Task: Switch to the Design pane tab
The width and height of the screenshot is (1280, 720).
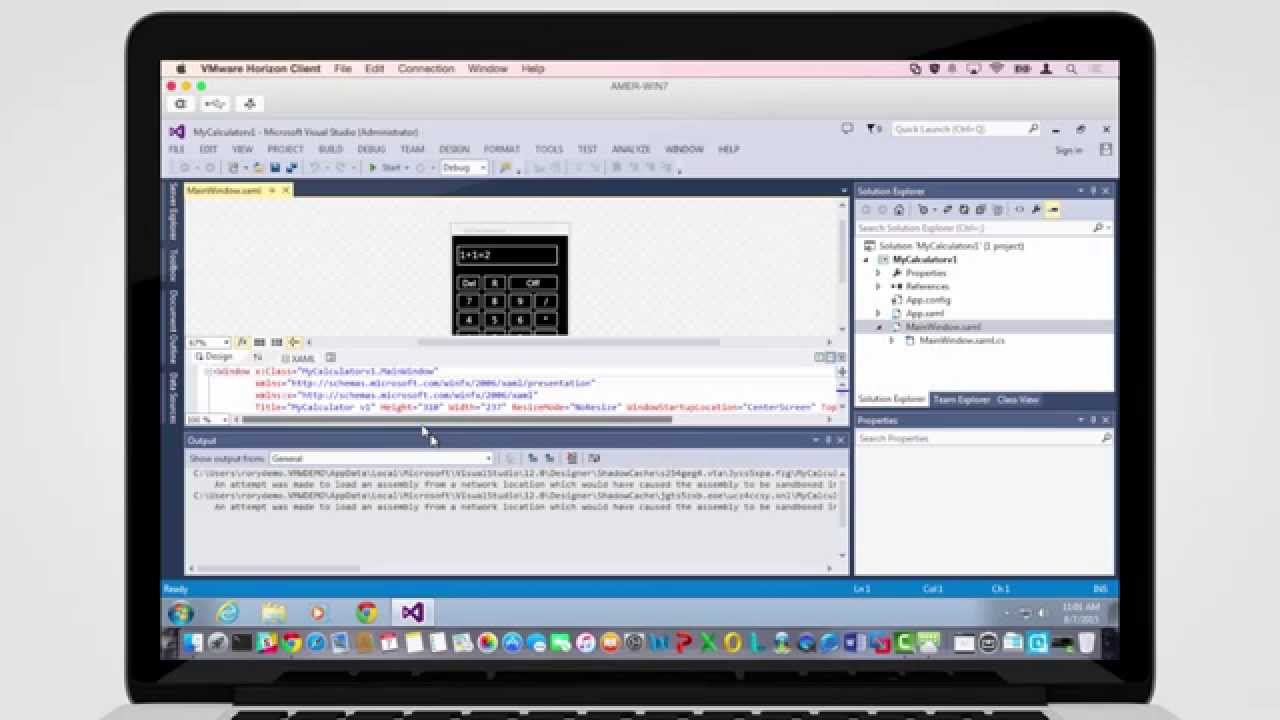Action: 214,357
